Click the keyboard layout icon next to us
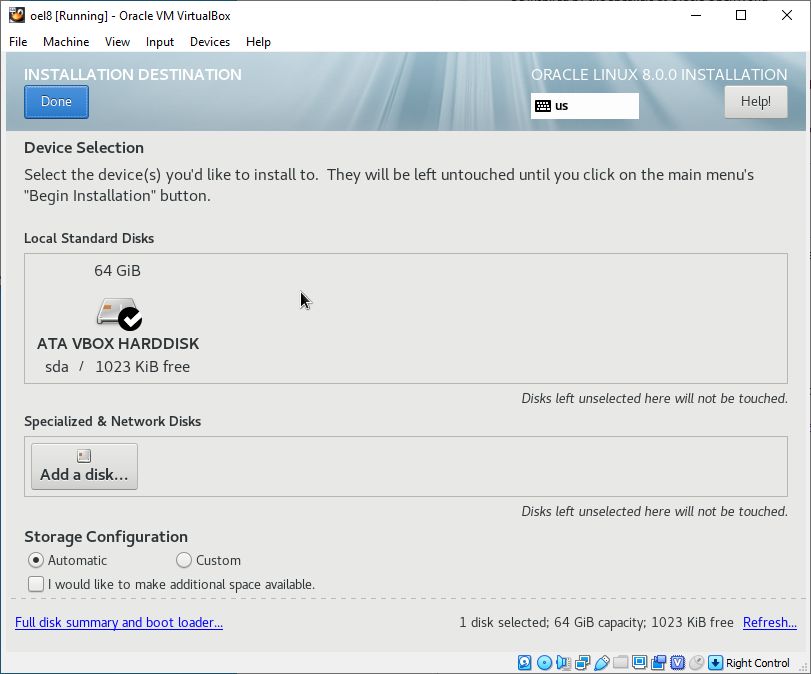The width and height of the screenshot is (811, 674). click(x=543, y=106)
